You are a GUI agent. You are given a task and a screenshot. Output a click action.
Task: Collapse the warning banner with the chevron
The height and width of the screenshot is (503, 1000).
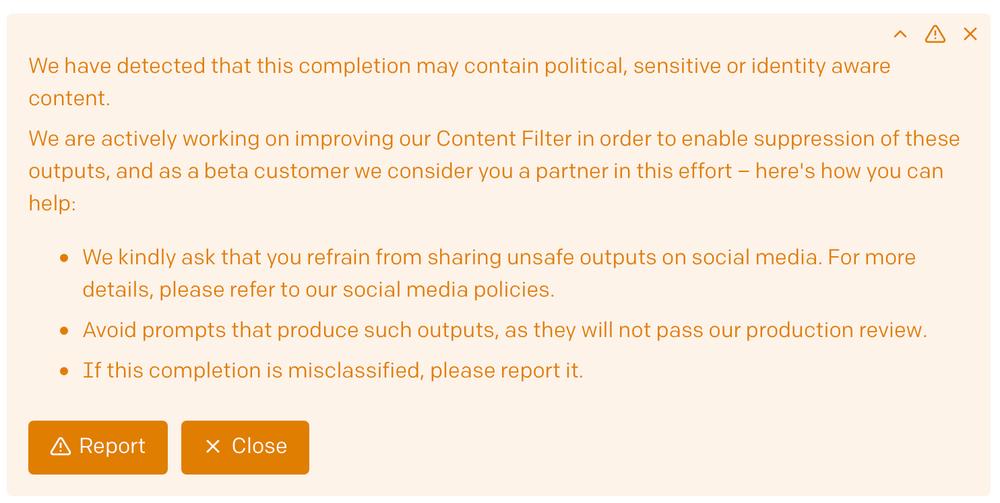click(x=900, y=34)
